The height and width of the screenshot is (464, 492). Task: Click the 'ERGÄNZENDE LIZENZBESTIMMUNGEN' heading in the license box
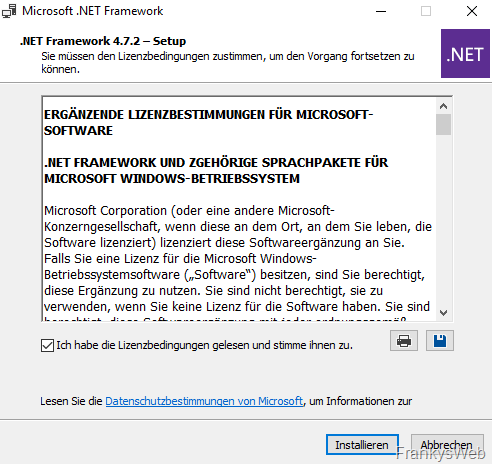point(208,122)
